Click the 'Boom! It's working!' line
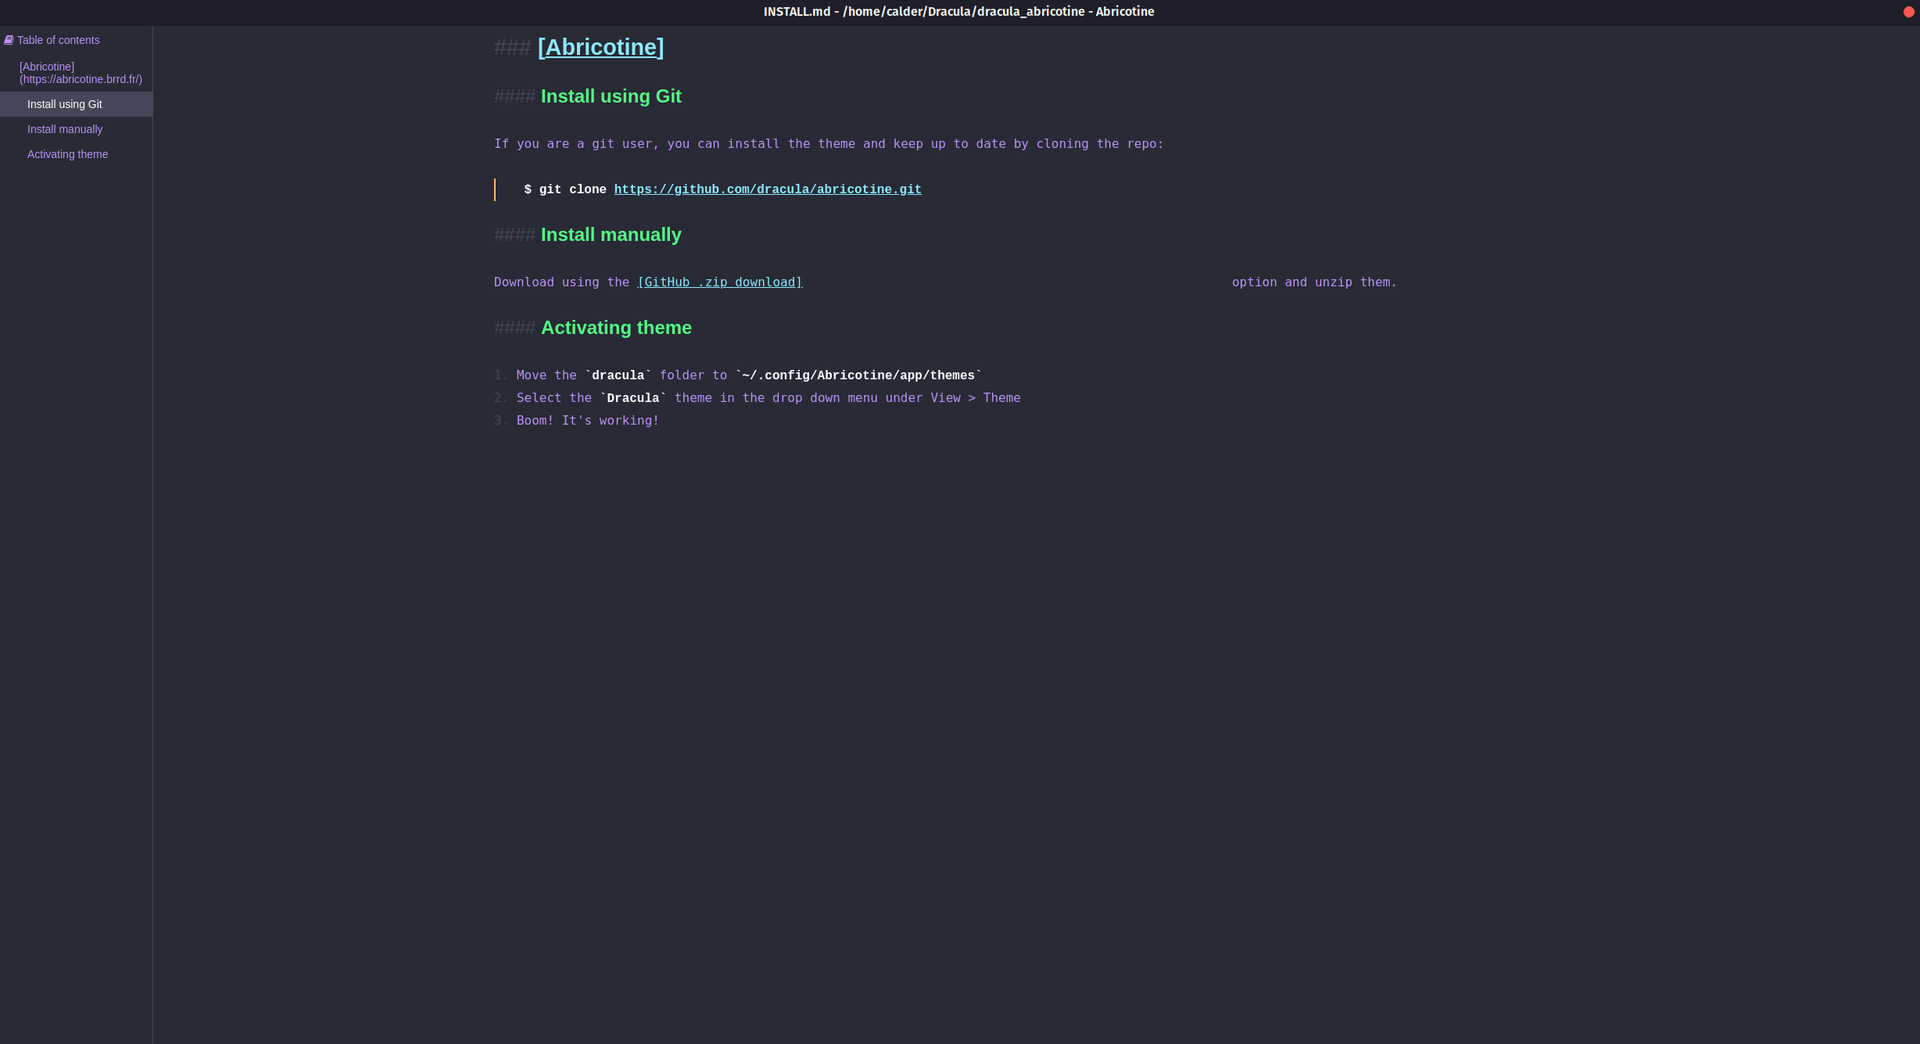Viewport: 1920px width, 1044px height. tap(587, 421)
